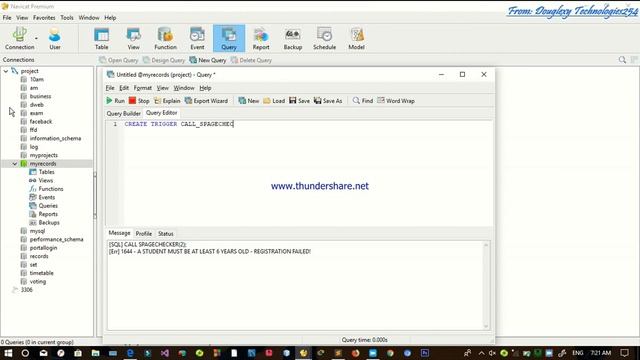Click the message panel vertical scrollbar
640x360 pixels.
[x=486, y=285]
